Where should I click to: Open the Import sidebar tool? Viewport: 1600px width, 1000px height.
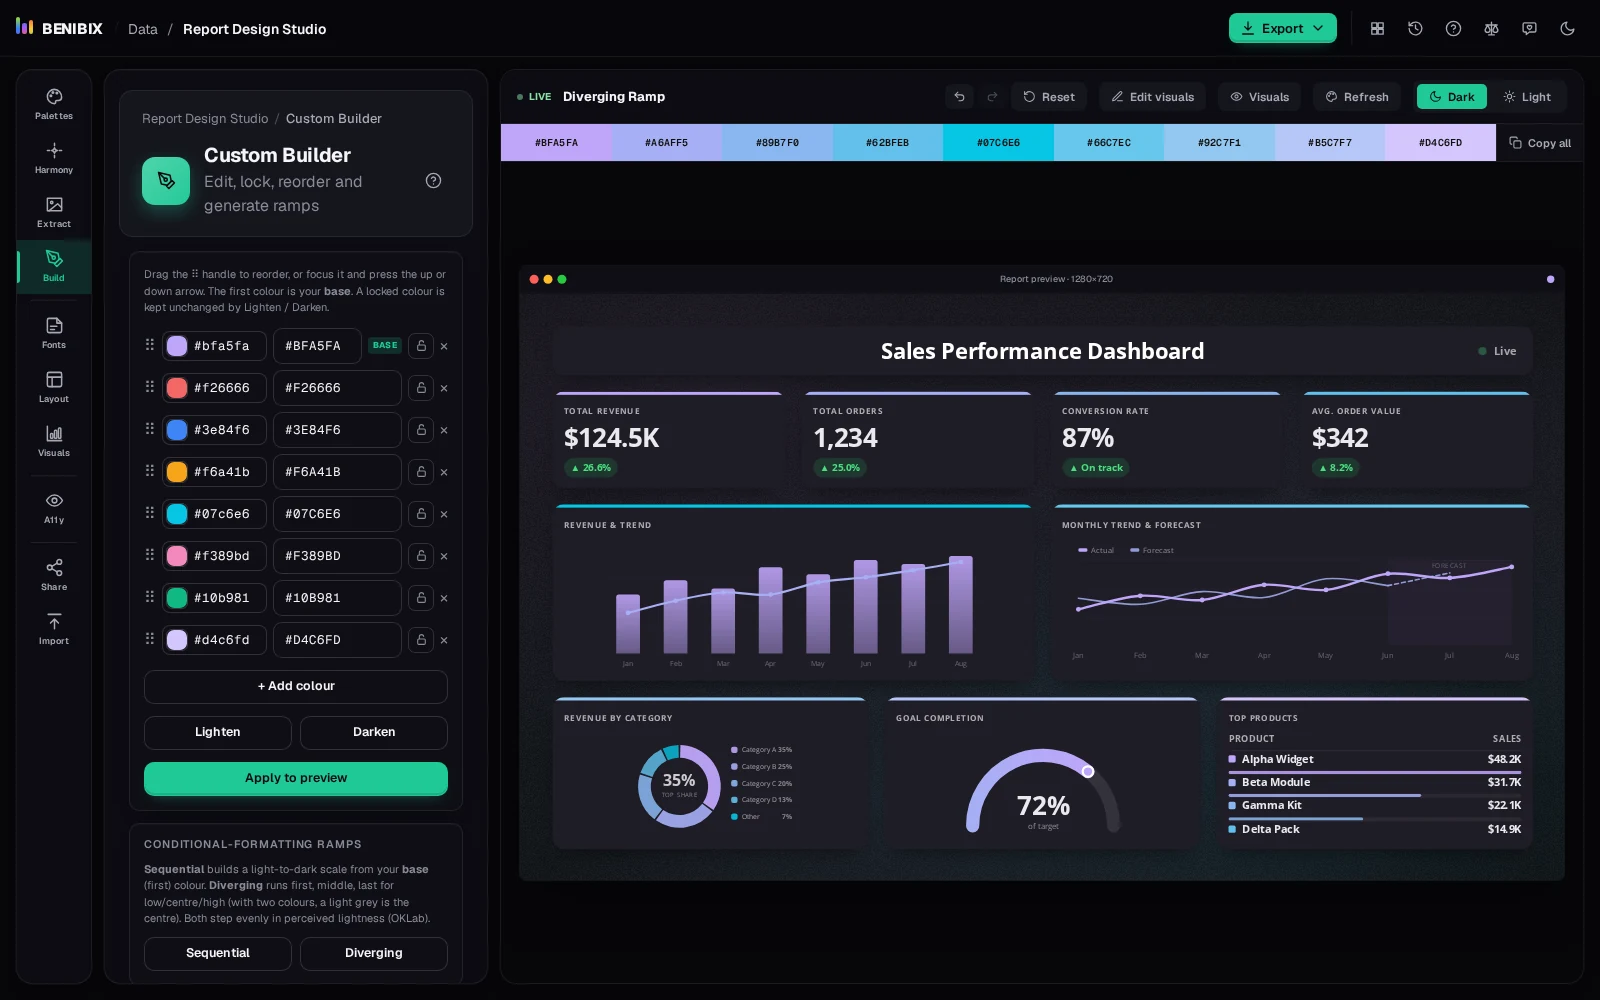point(54,629)
